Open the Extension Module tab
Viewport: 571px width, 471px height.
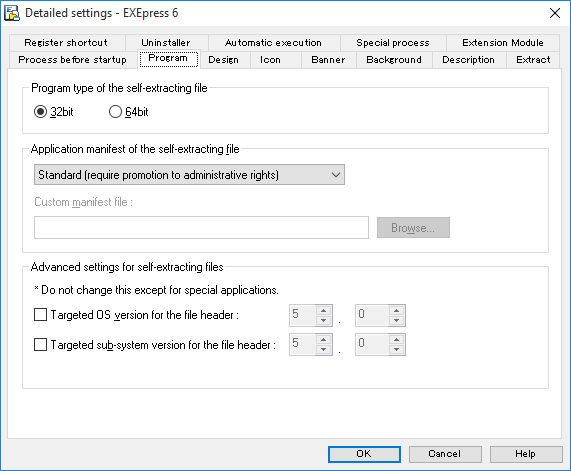click(x=503, y=43)
